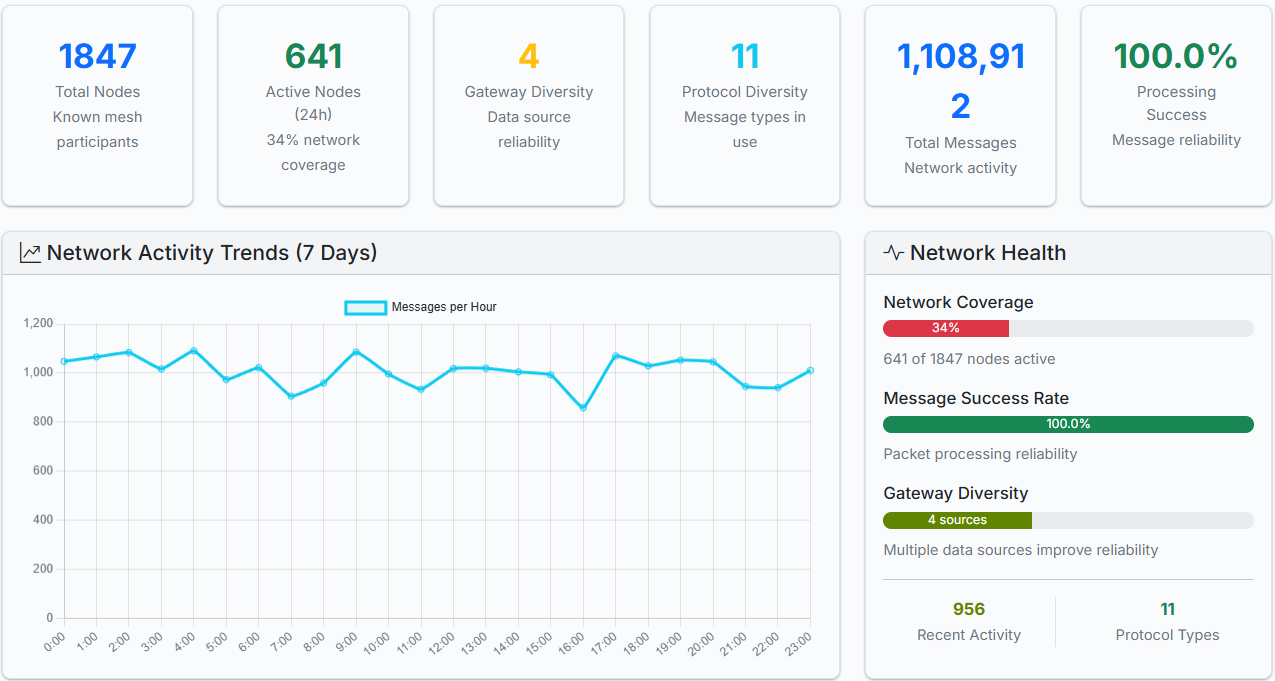This screenshot has width=1275, height=681.
Task: Click the 956 Recent Activity figure
Action: (x=968, y=609)
